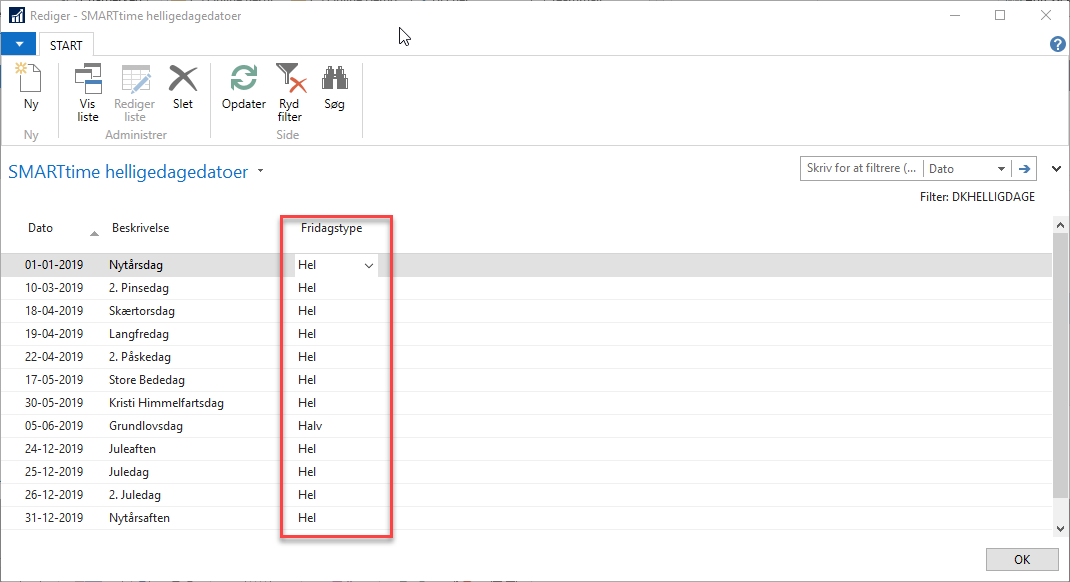Viewport: 1070px width, 582px height.
Task: Open the blue application menu dropdown
Action: tap(19, 44)
